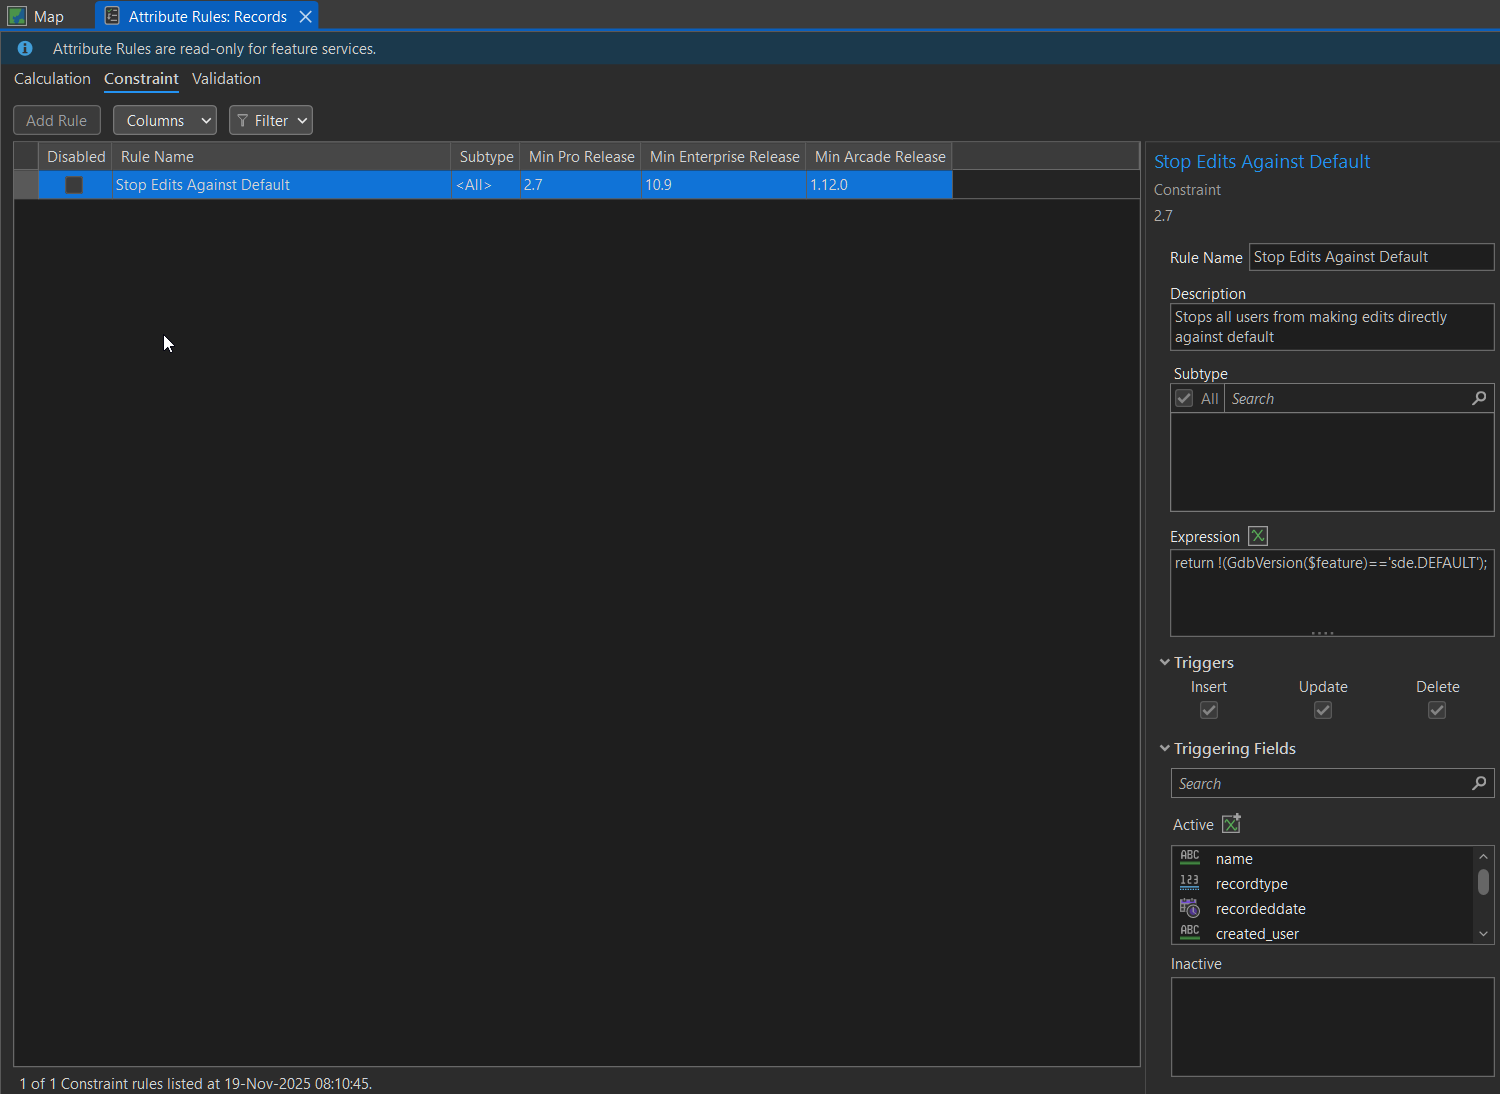Toggle the Insert trigger checkbox
The height and width of the screenshot is (1094, 1500).
pos(1209,710)
